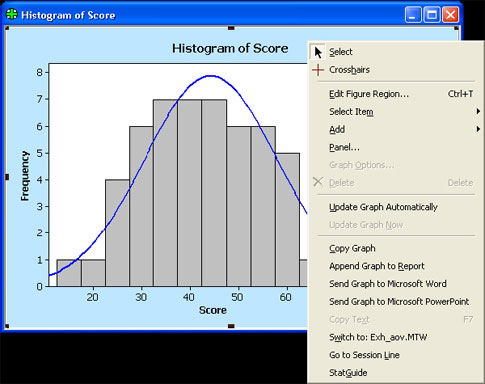The height and width of the screenshot is (384, 485).
Task: Click the disabled Copy Text entry
Action: pos(395,319)
